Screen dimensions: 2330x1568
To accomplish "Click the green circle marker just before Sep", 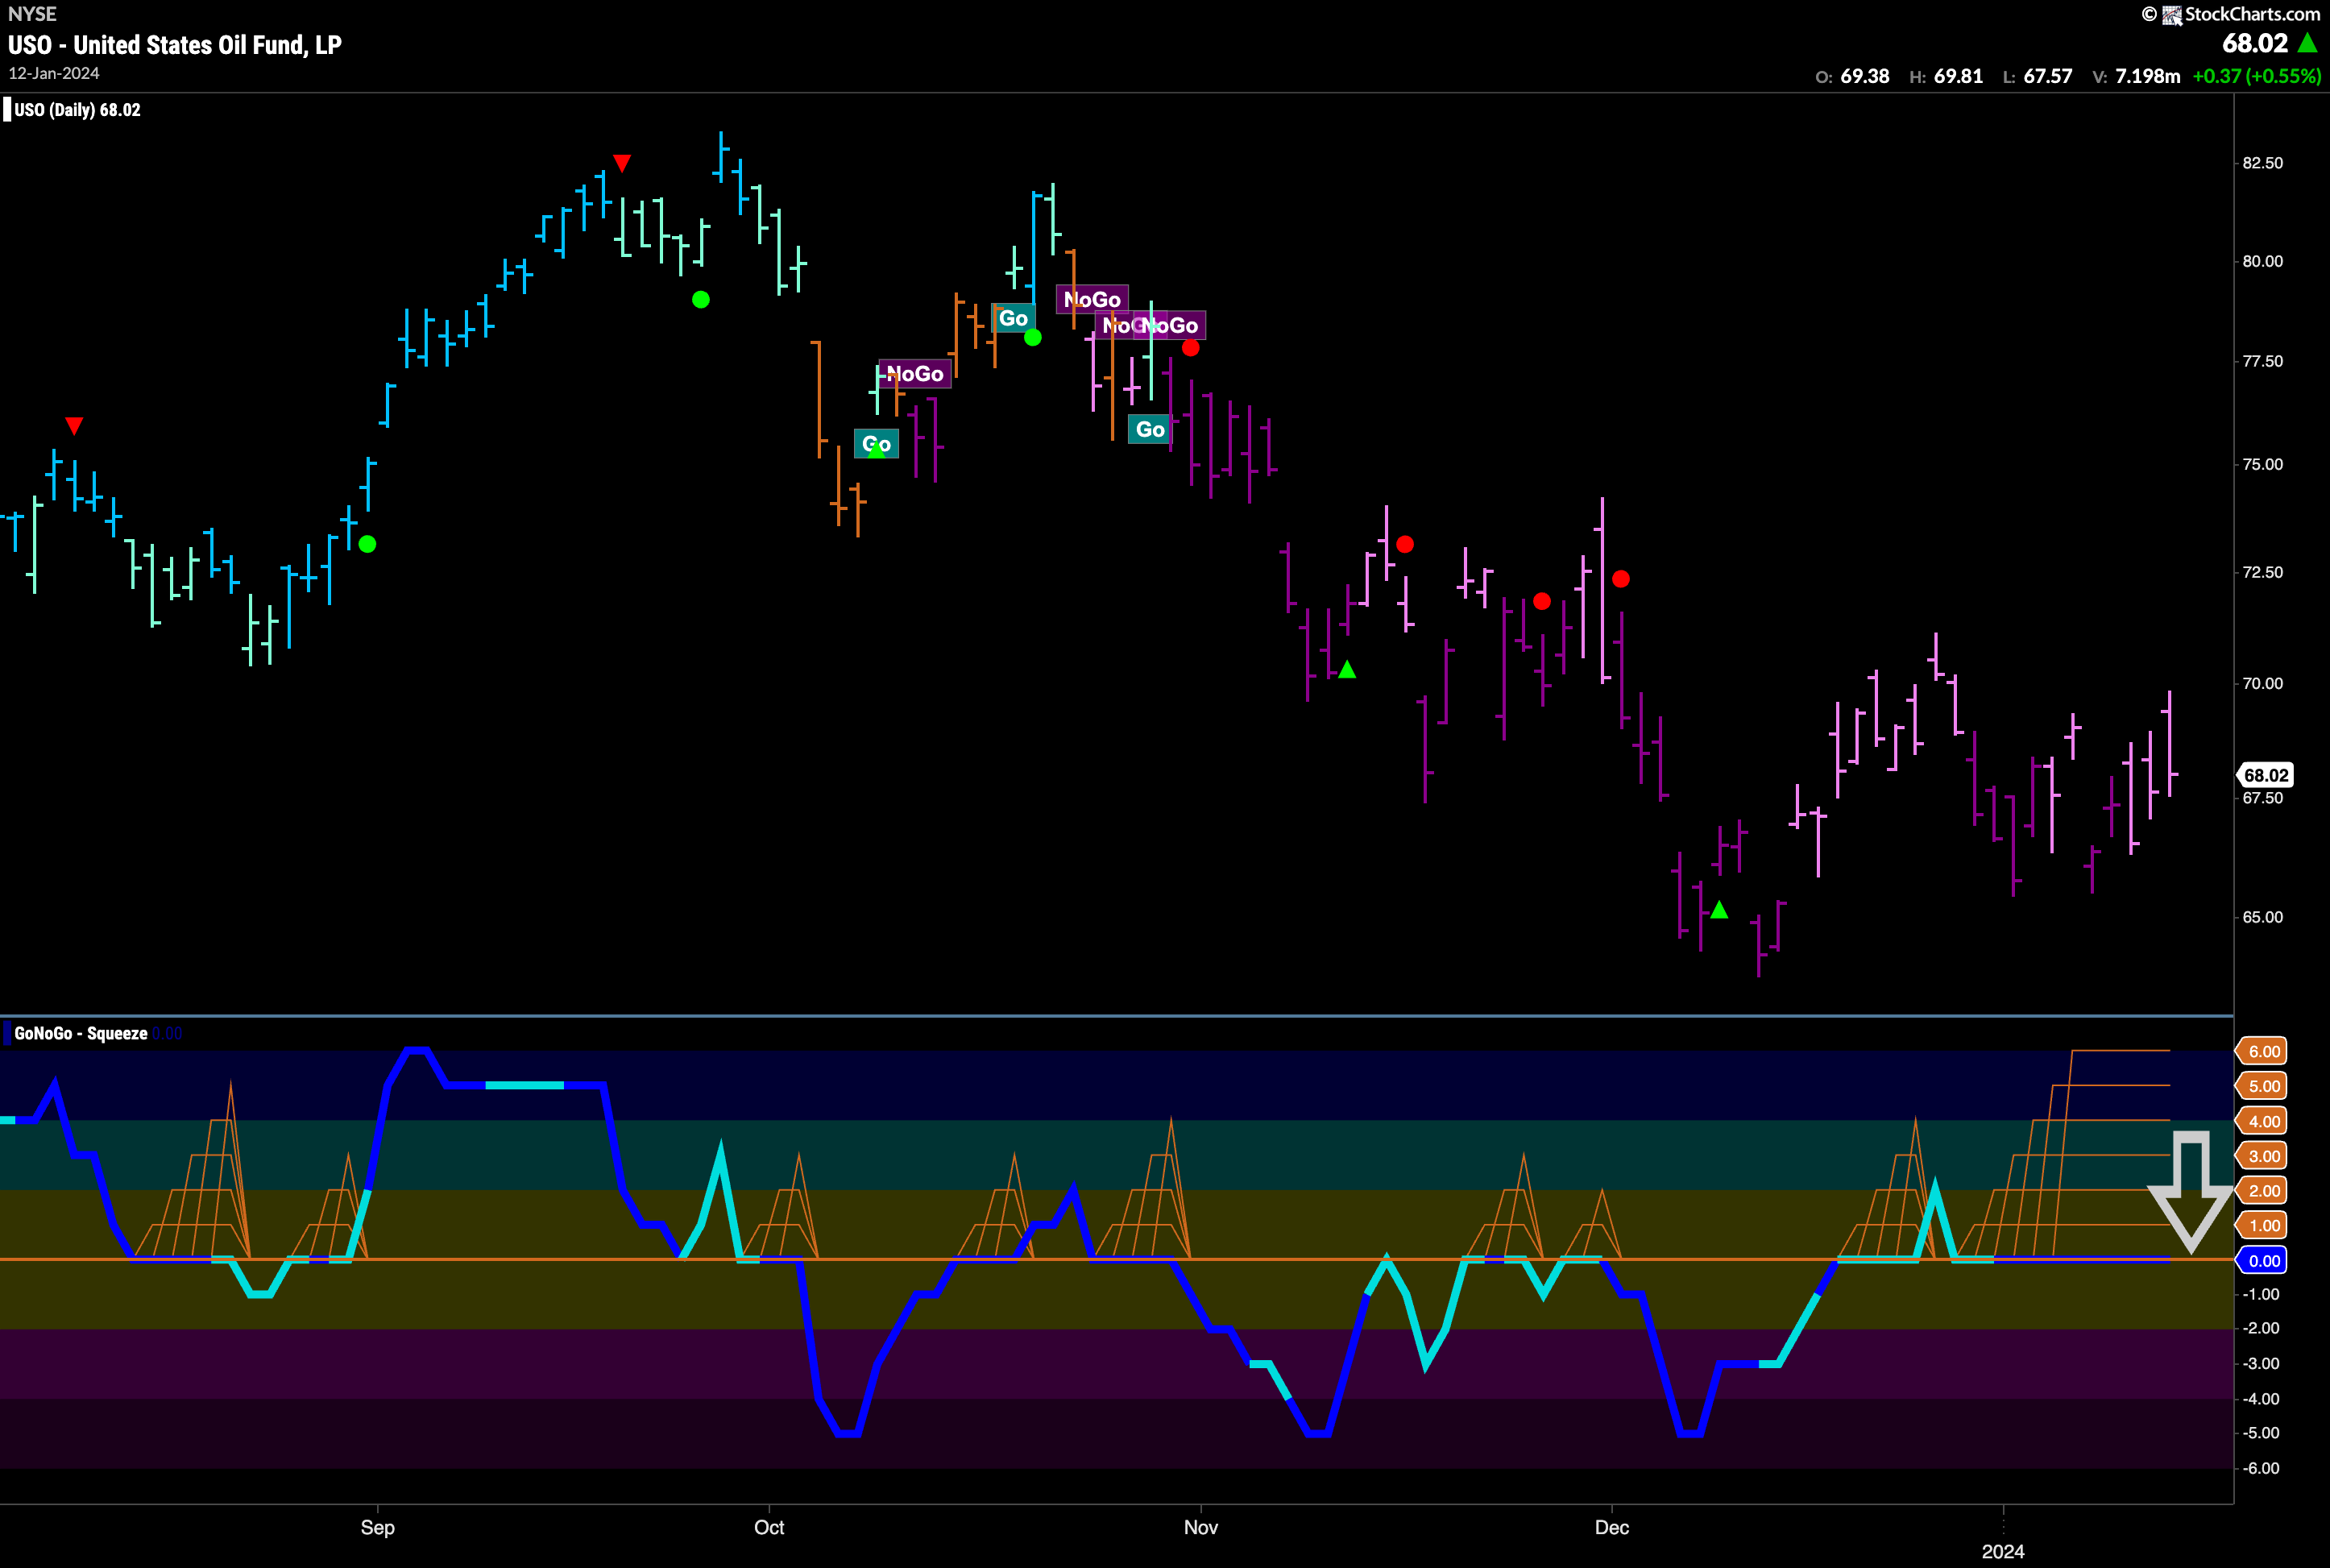I will point(367,544).
